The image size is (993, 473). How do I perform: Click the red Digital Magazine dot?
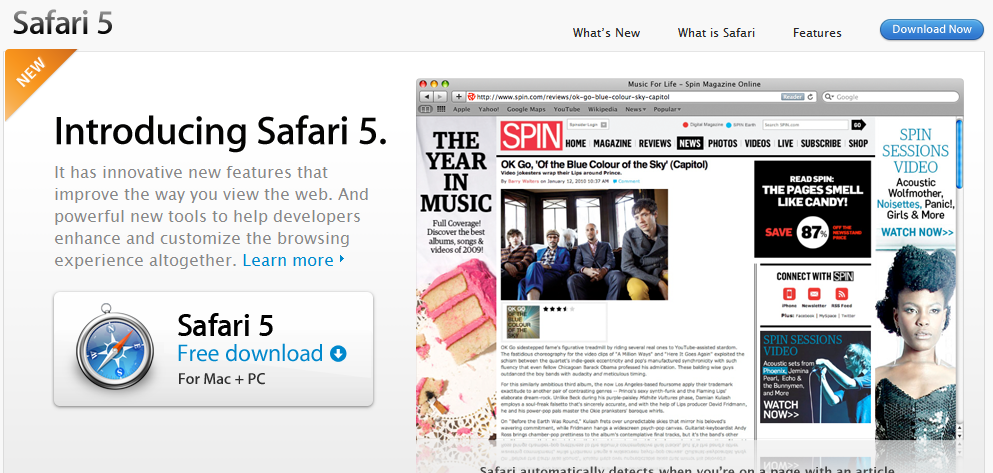[x=686, y=125]
